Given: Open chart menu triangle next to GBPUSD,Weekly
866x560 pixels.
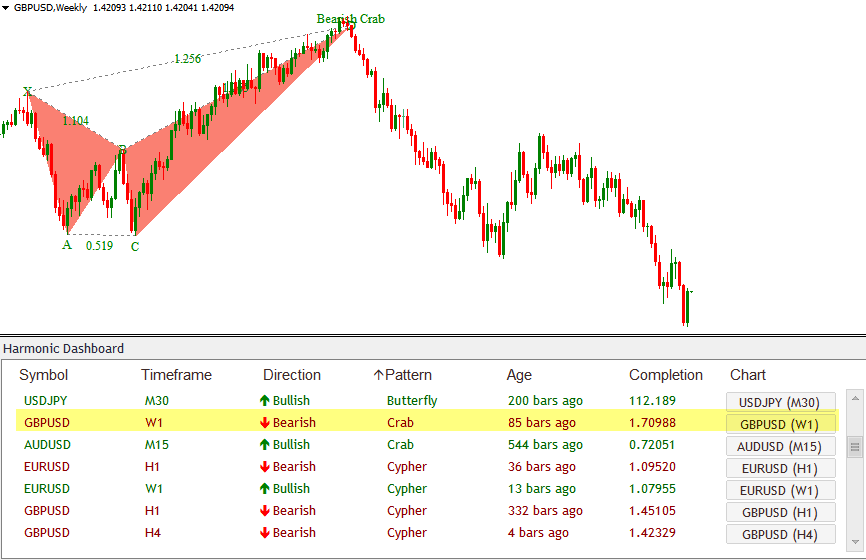Looking at the screenshot, I should 6,7.
